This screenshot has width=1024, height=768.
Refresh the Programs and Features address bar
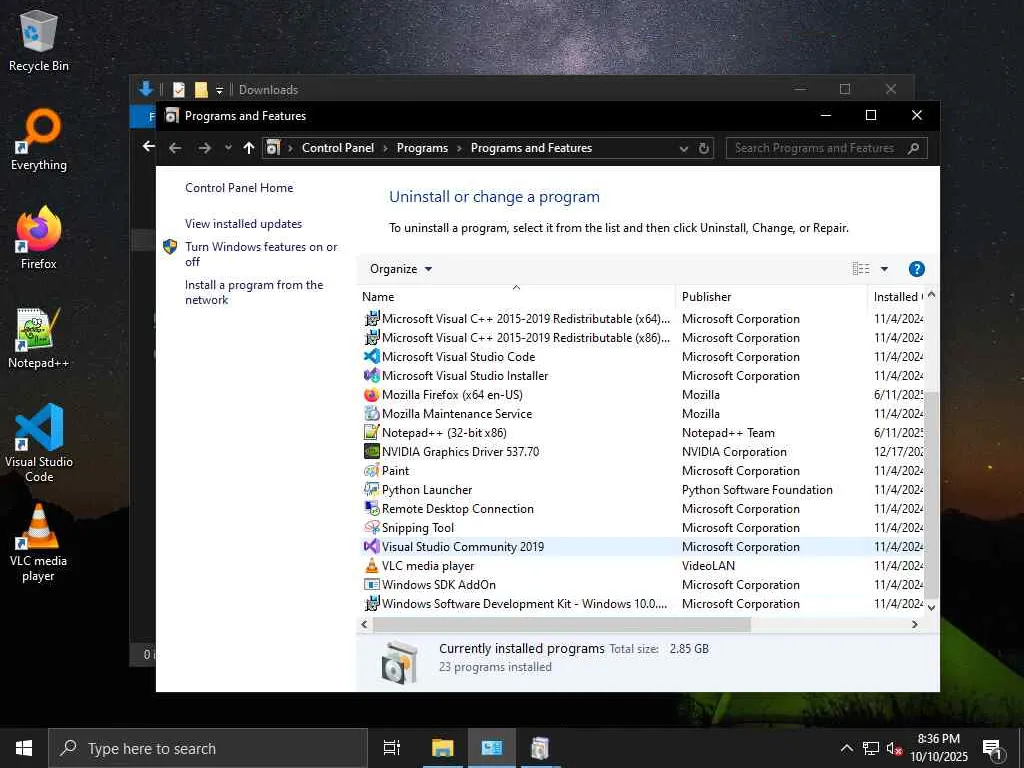(703, 148)
